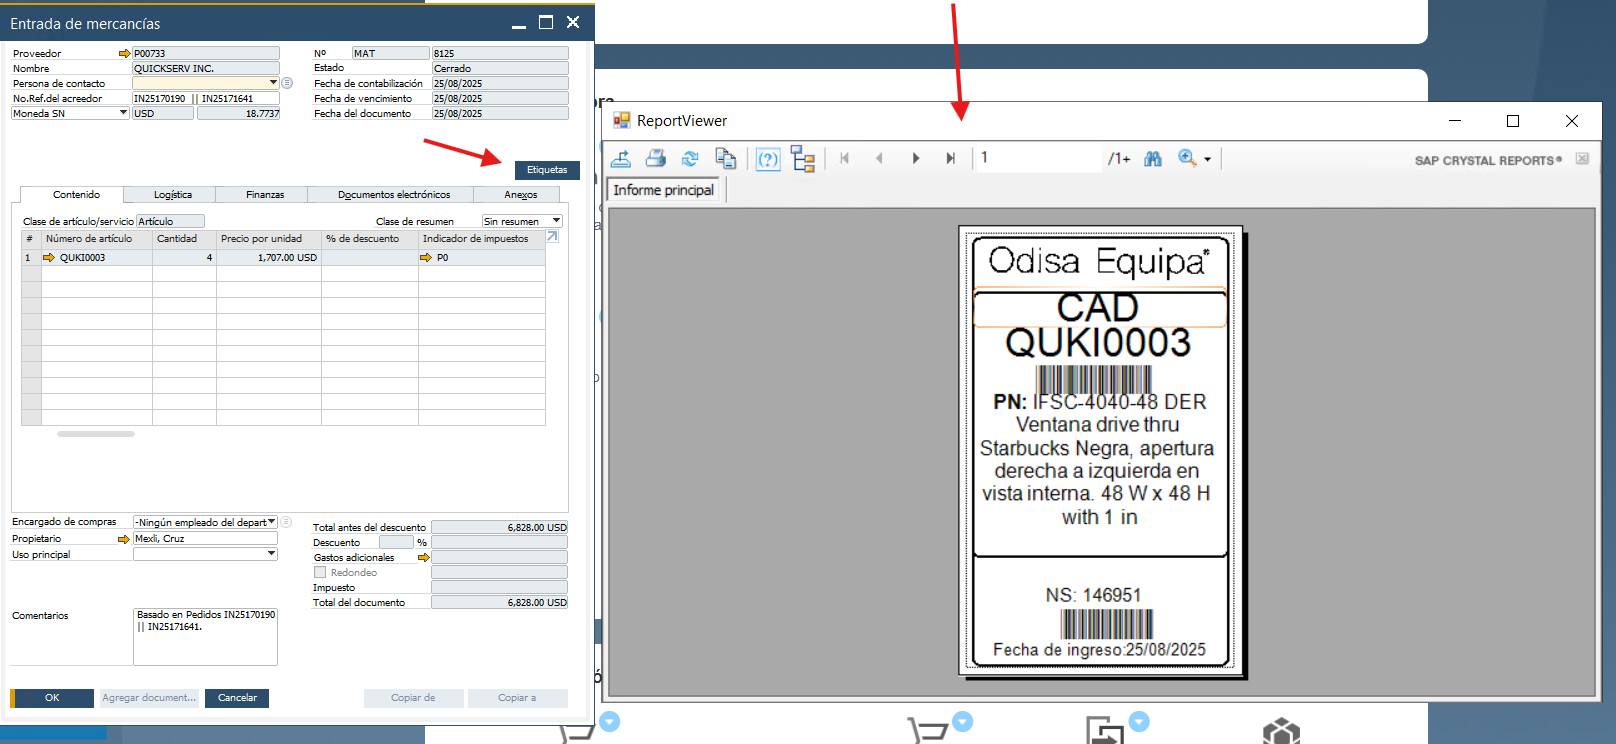The height and width of the screenshot is (744, 1616).
Task: Click the Nombre field QUICKSERV INC.
Action: 206,69
